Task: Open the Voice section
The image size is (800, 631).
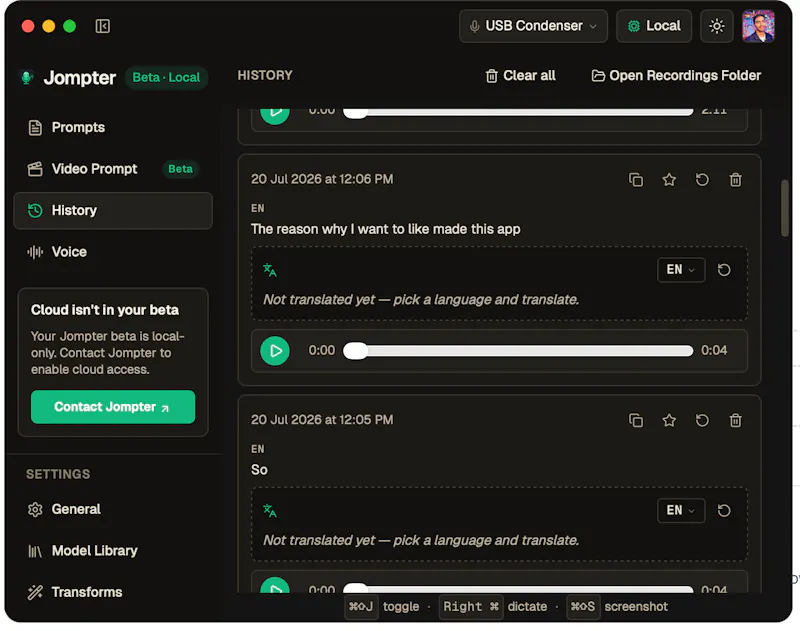Action: pos(113,252)
